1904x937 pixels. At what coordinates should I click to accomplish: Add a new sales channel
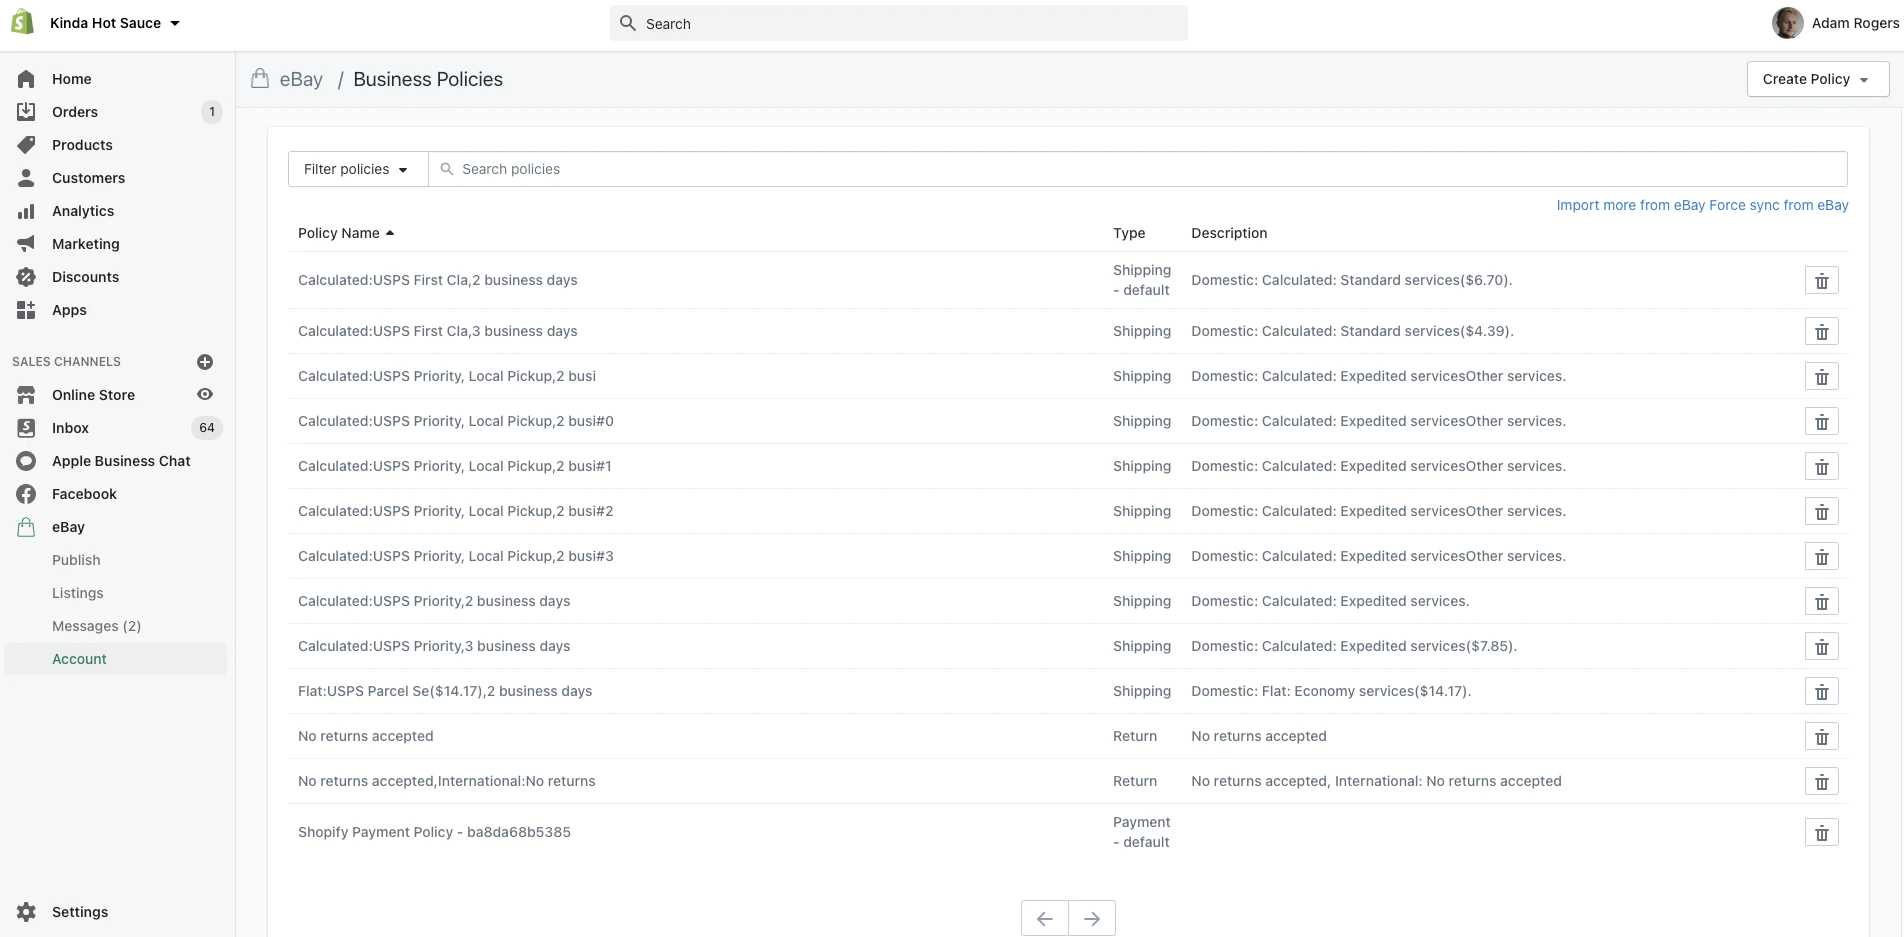(x=205, y=362)
